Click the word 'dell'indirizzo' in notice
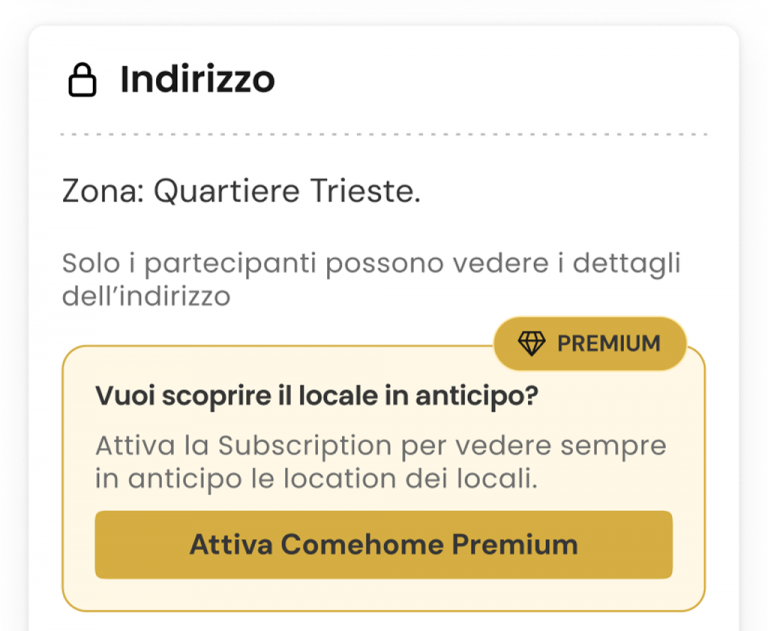Viewport: 768px width, 631px height. tap(146, 297)
